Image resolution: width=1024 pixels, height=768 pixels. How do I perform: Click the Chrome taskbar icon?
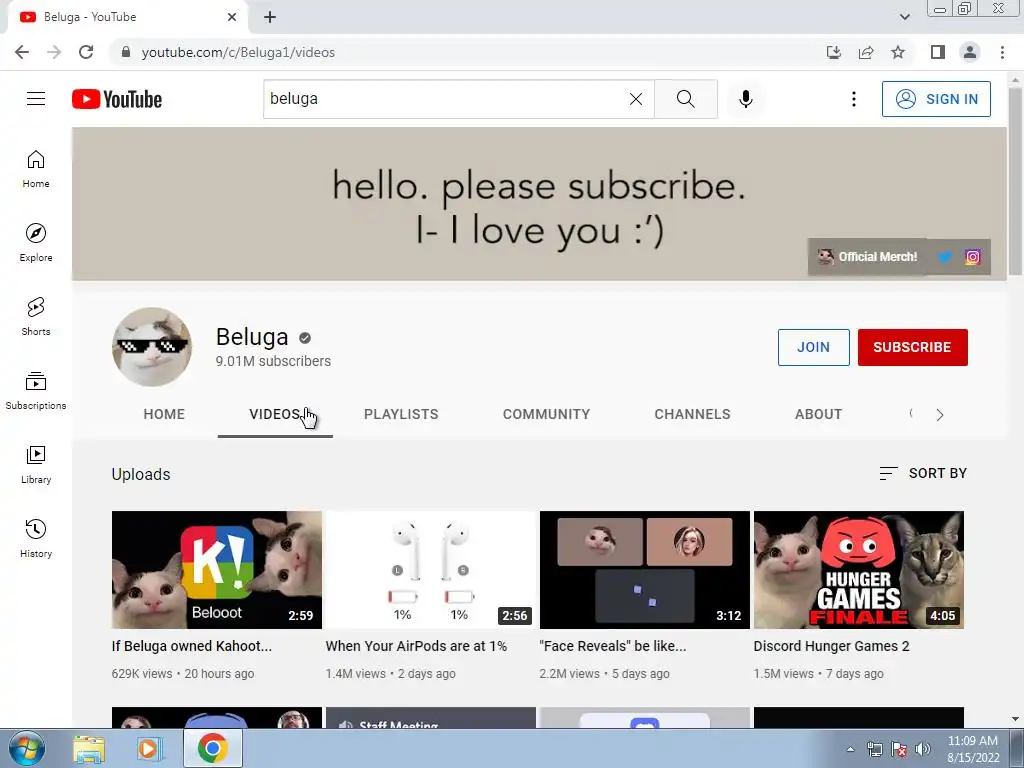point(213,748)
